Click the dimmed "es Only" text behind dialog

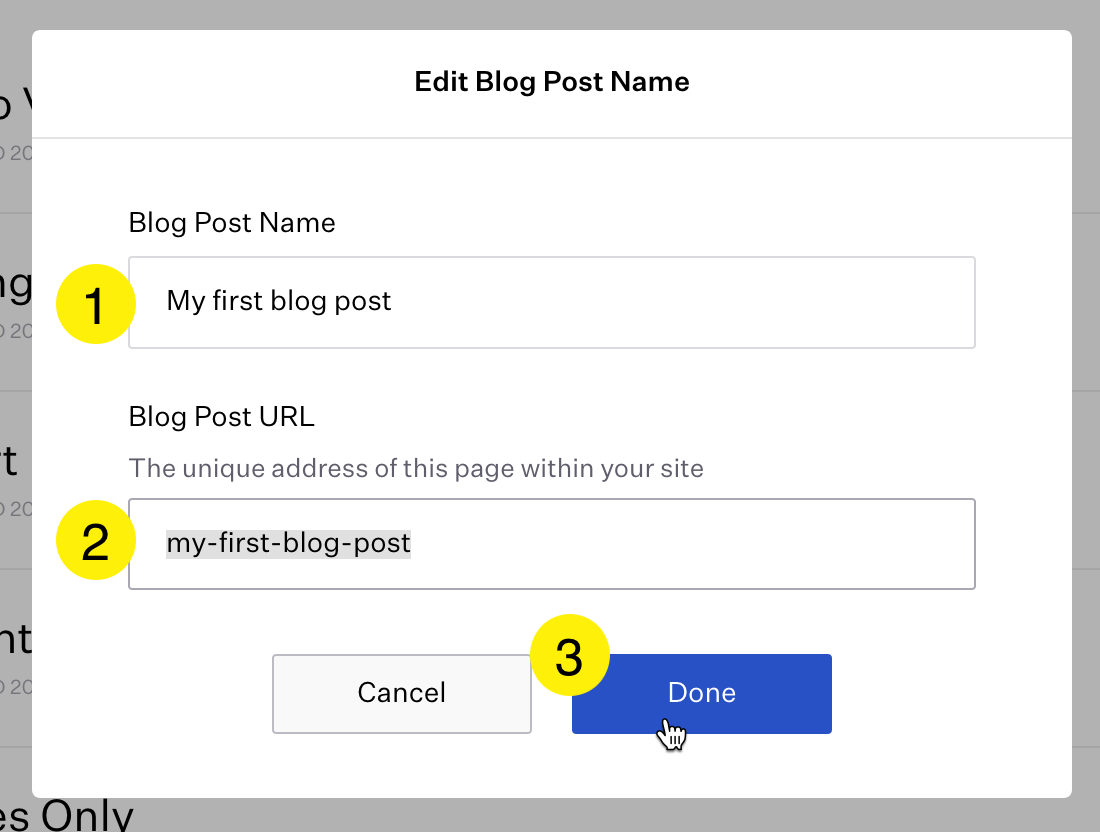pos(66,815)
